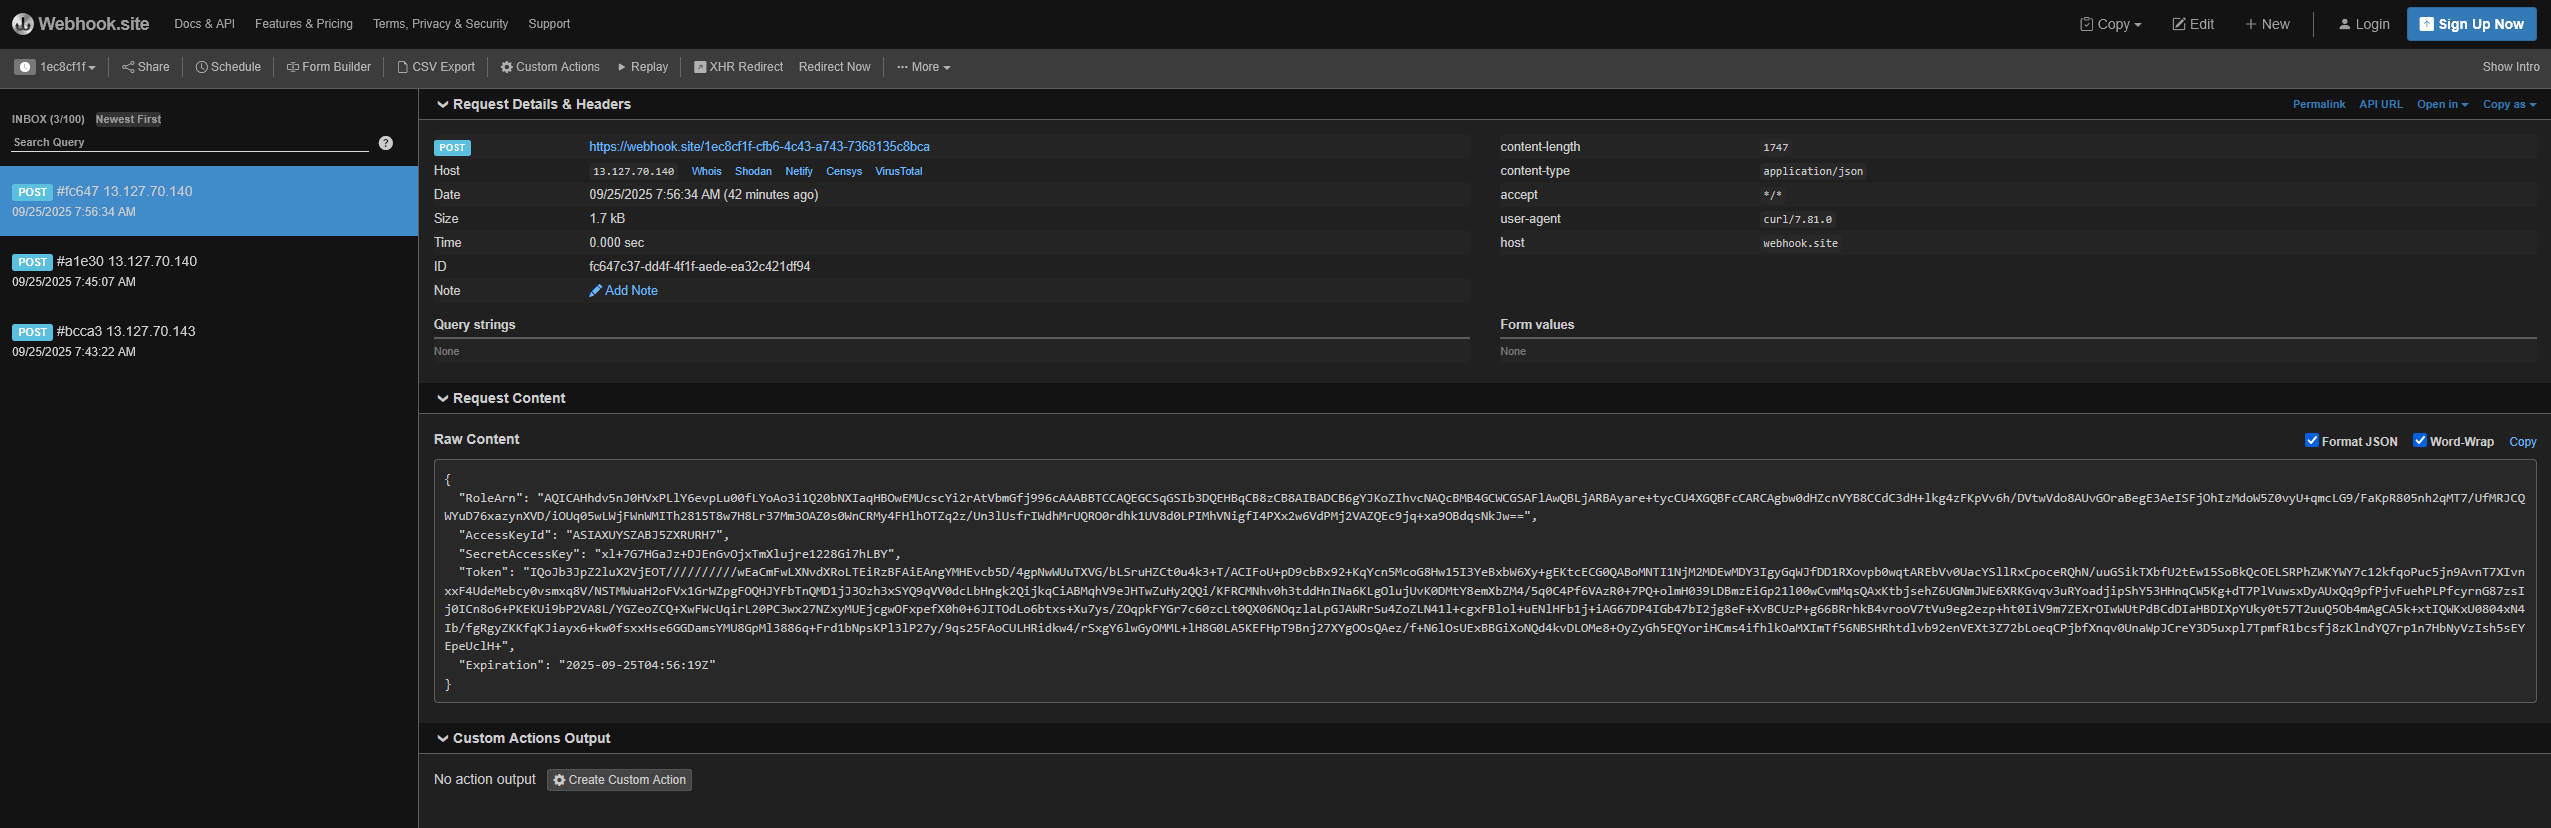The image size is (2551, 828).
Task: Expand the More toolbar dropdown
Action: point(924,67)
